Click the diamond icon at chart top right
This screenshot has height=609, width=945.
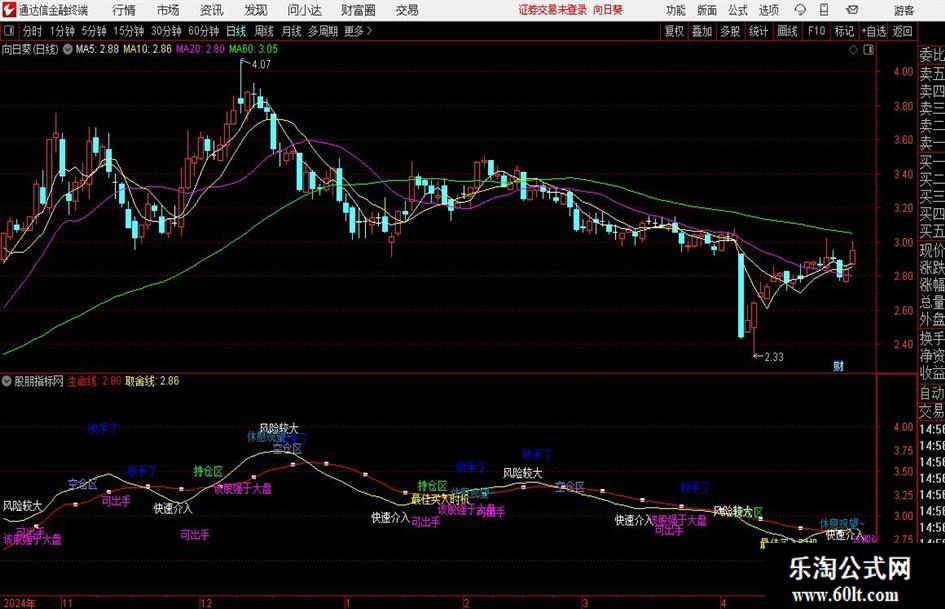coord(853,49)
